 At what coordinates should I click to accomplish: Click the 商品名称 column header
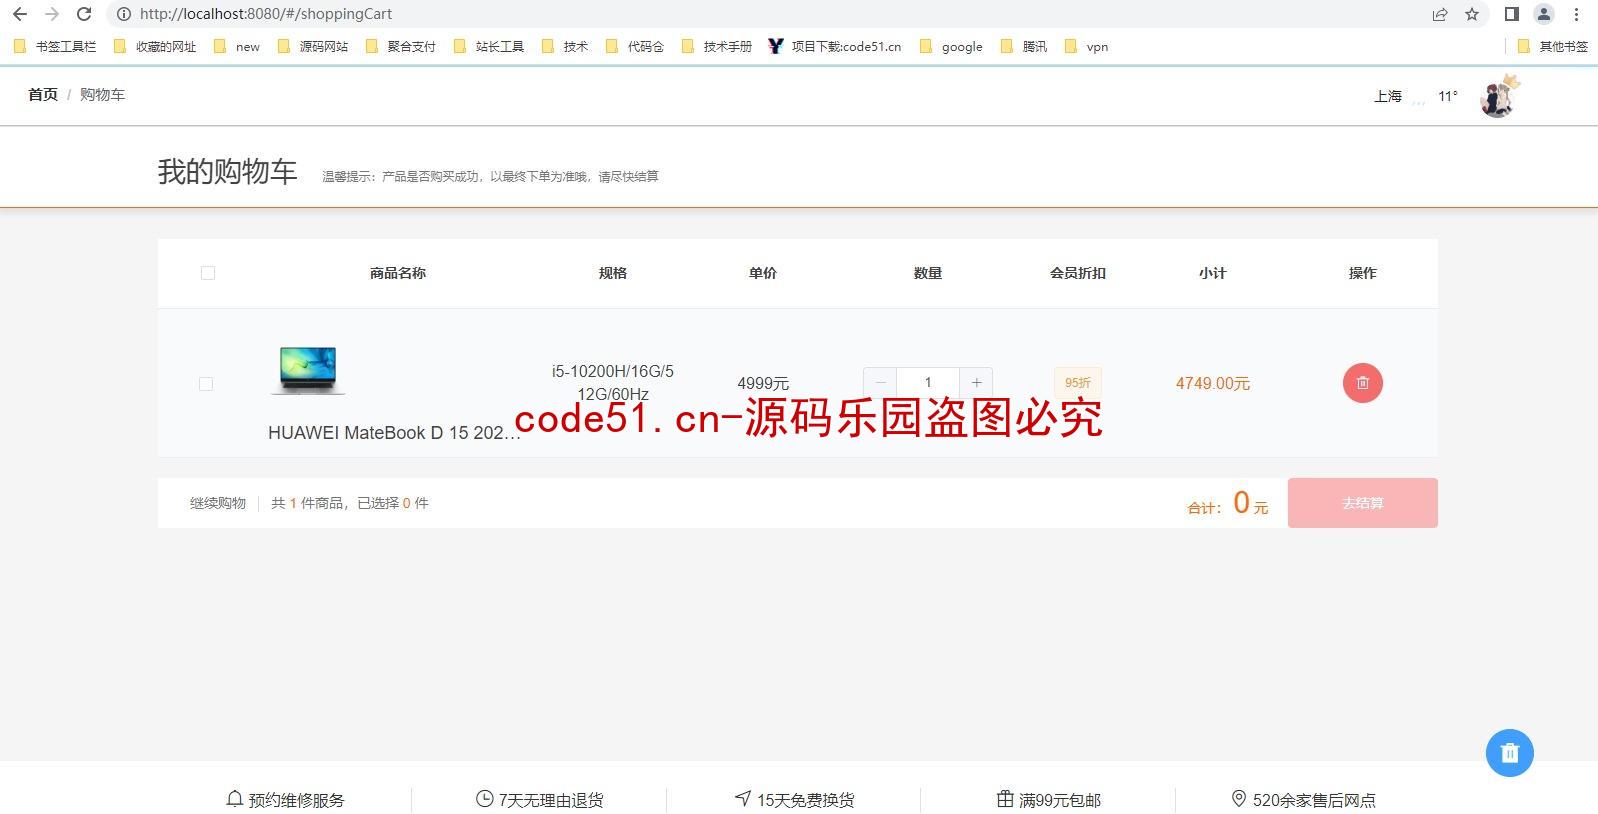coord(398,273)
